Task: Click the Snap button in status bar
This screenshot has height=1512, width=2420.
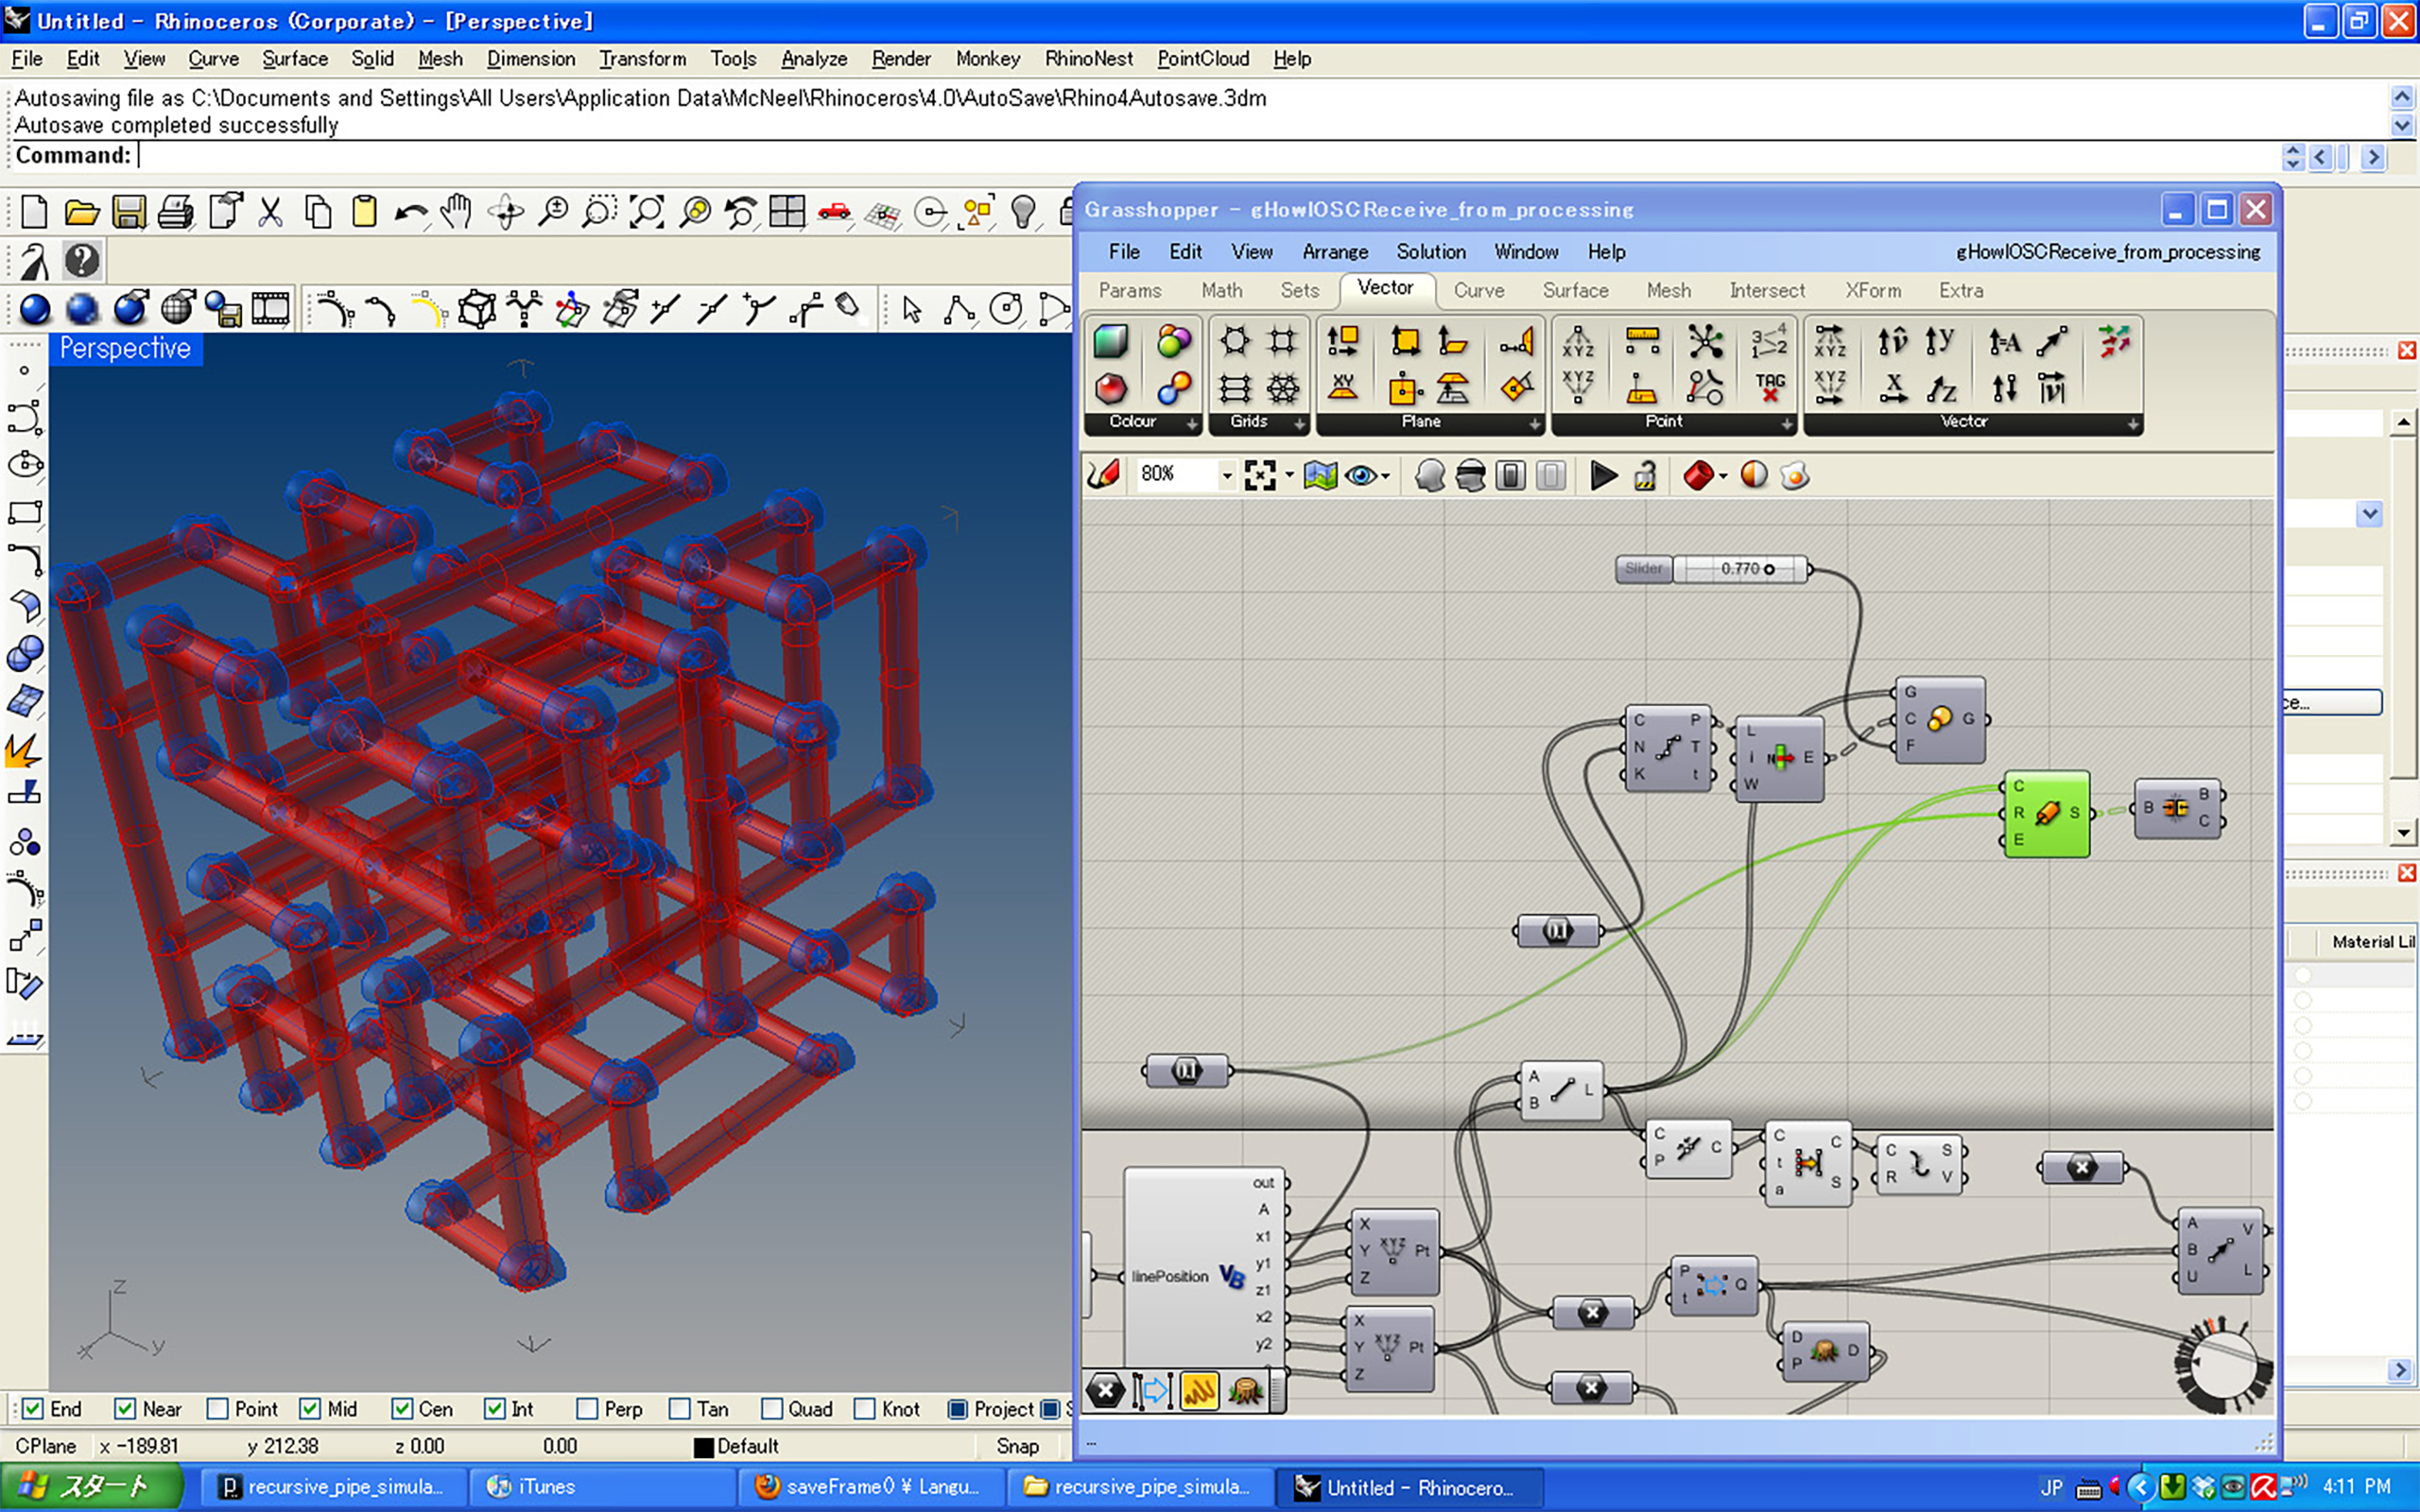Action: [1017, 1446]
